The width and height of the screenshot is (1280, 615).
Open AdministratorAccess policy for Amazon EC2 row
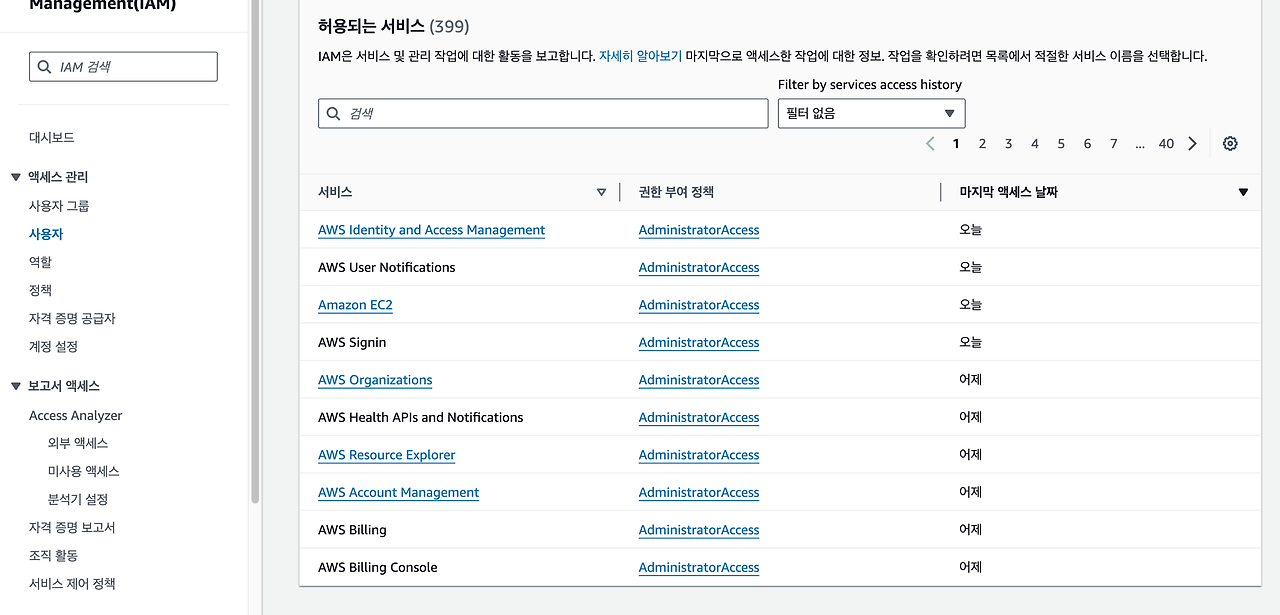click(x=699, y=305)
